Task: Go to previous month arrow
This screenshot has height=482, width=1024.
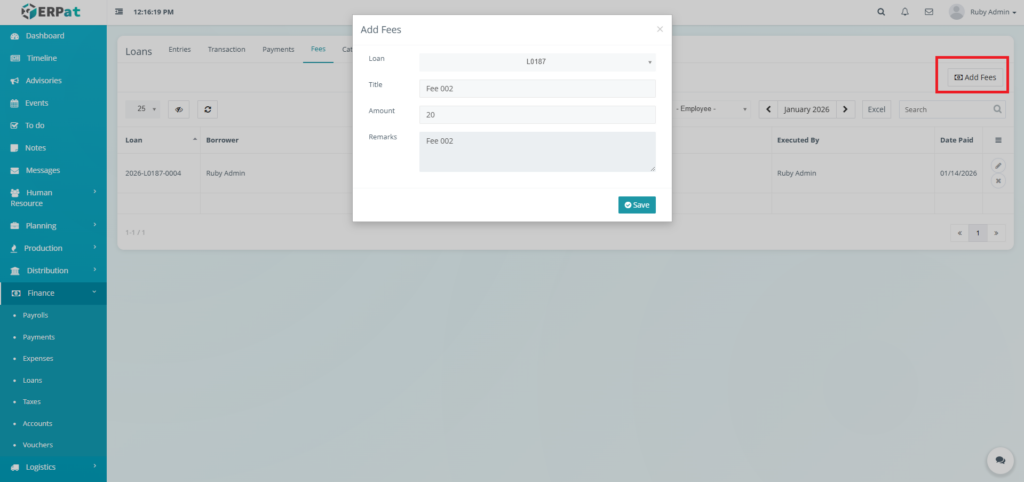Action: pos(768,110)
